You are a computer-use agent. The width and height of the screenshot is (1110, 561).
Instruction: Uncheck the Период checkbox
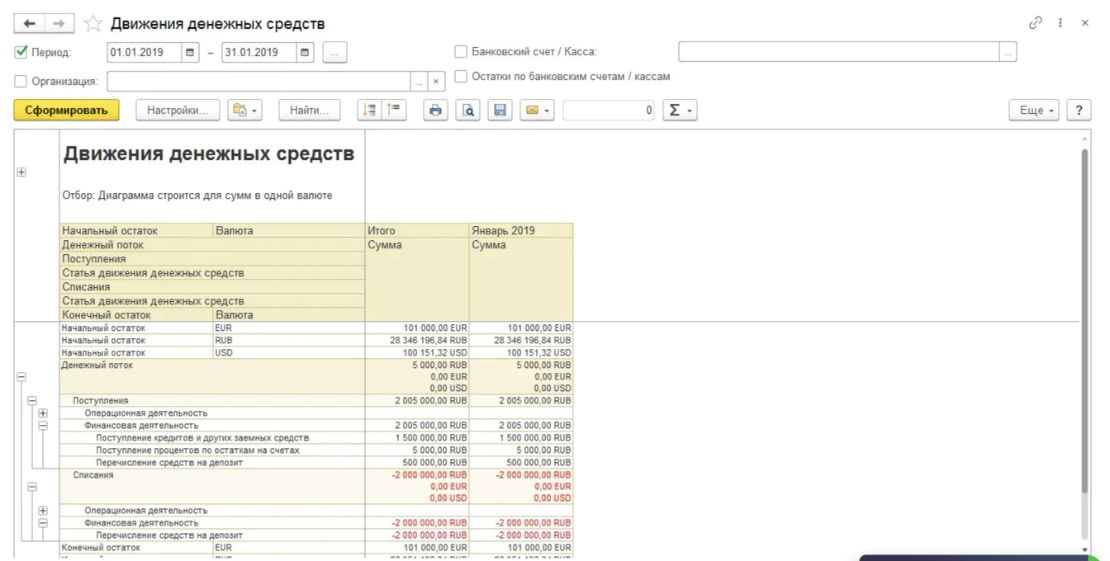click(x=22, y=52)
